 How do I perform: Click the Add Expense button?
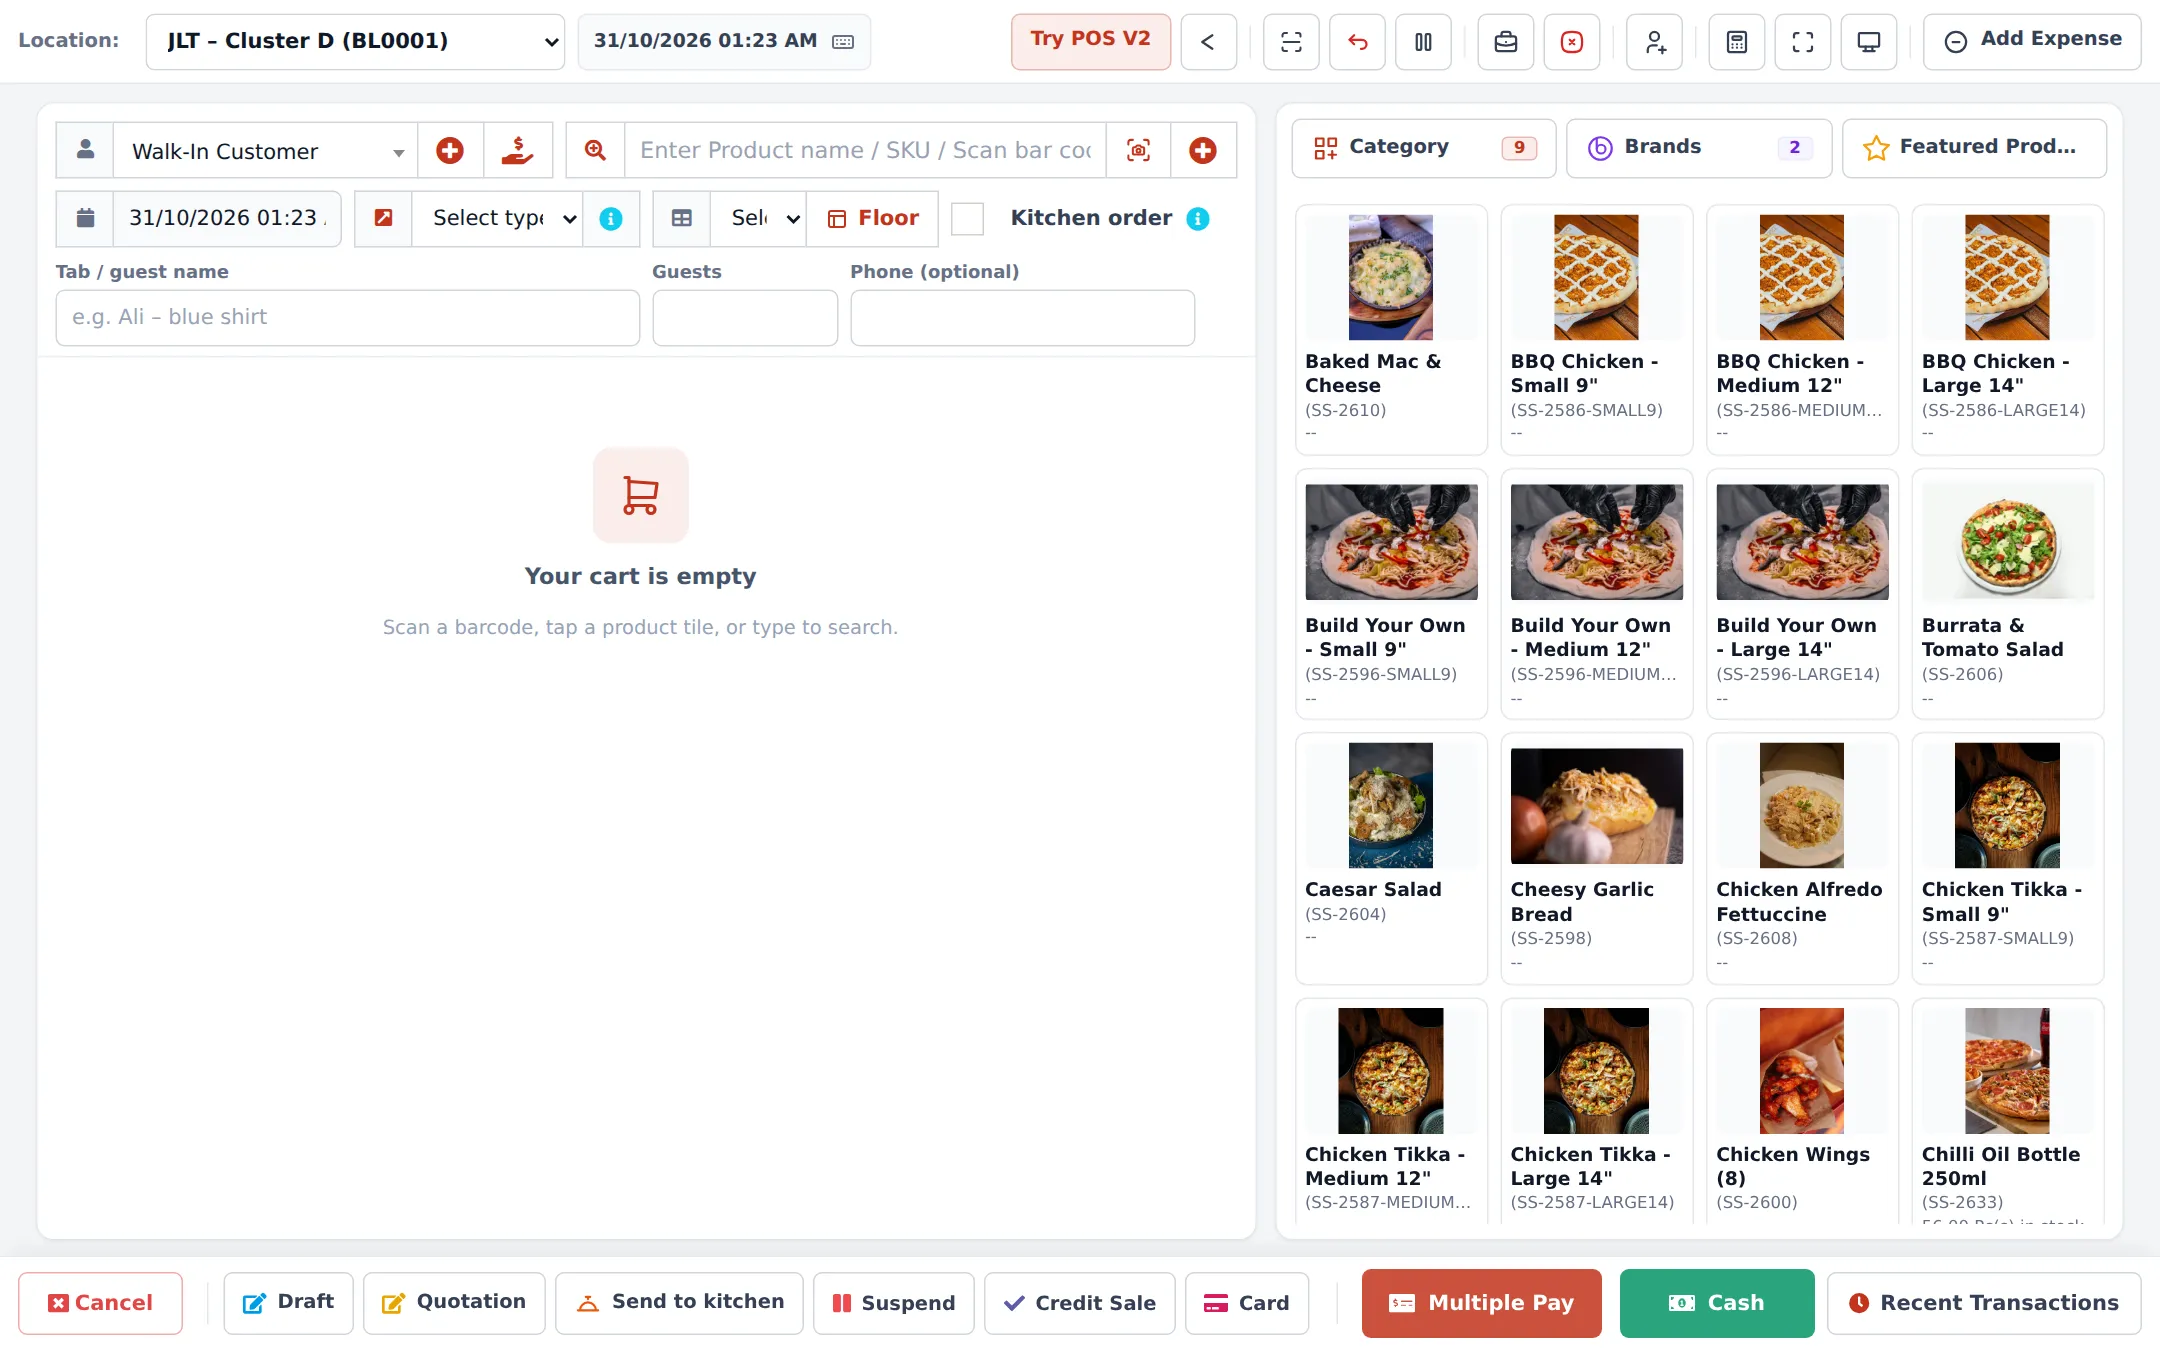tap(2032, 42)
